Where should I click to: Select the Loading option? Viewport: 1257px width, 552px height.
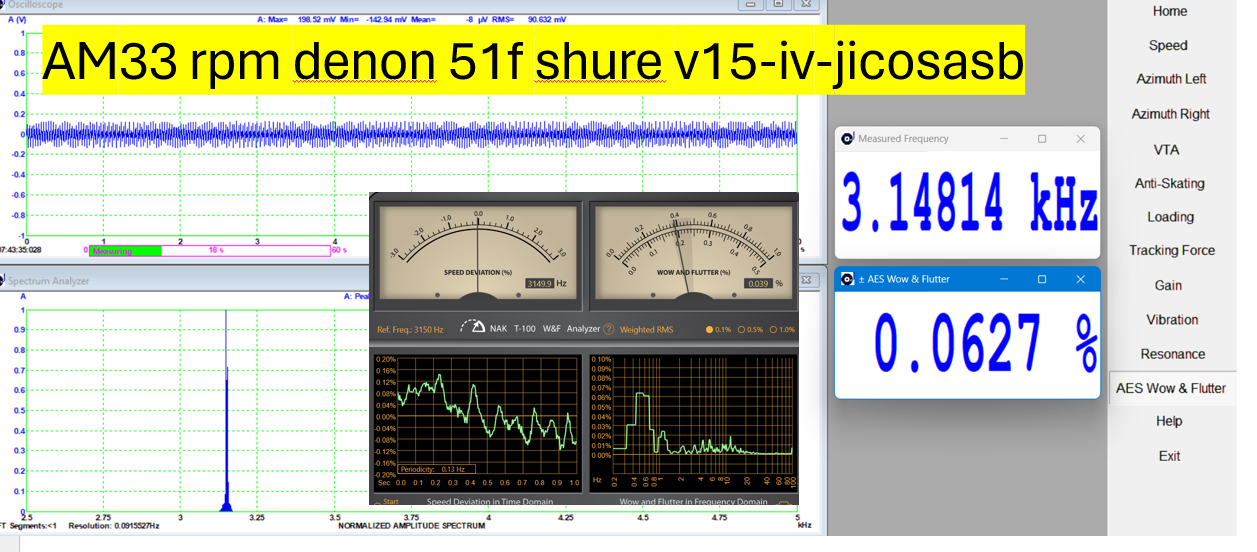pyautogui.click(x=1170, y=217)
